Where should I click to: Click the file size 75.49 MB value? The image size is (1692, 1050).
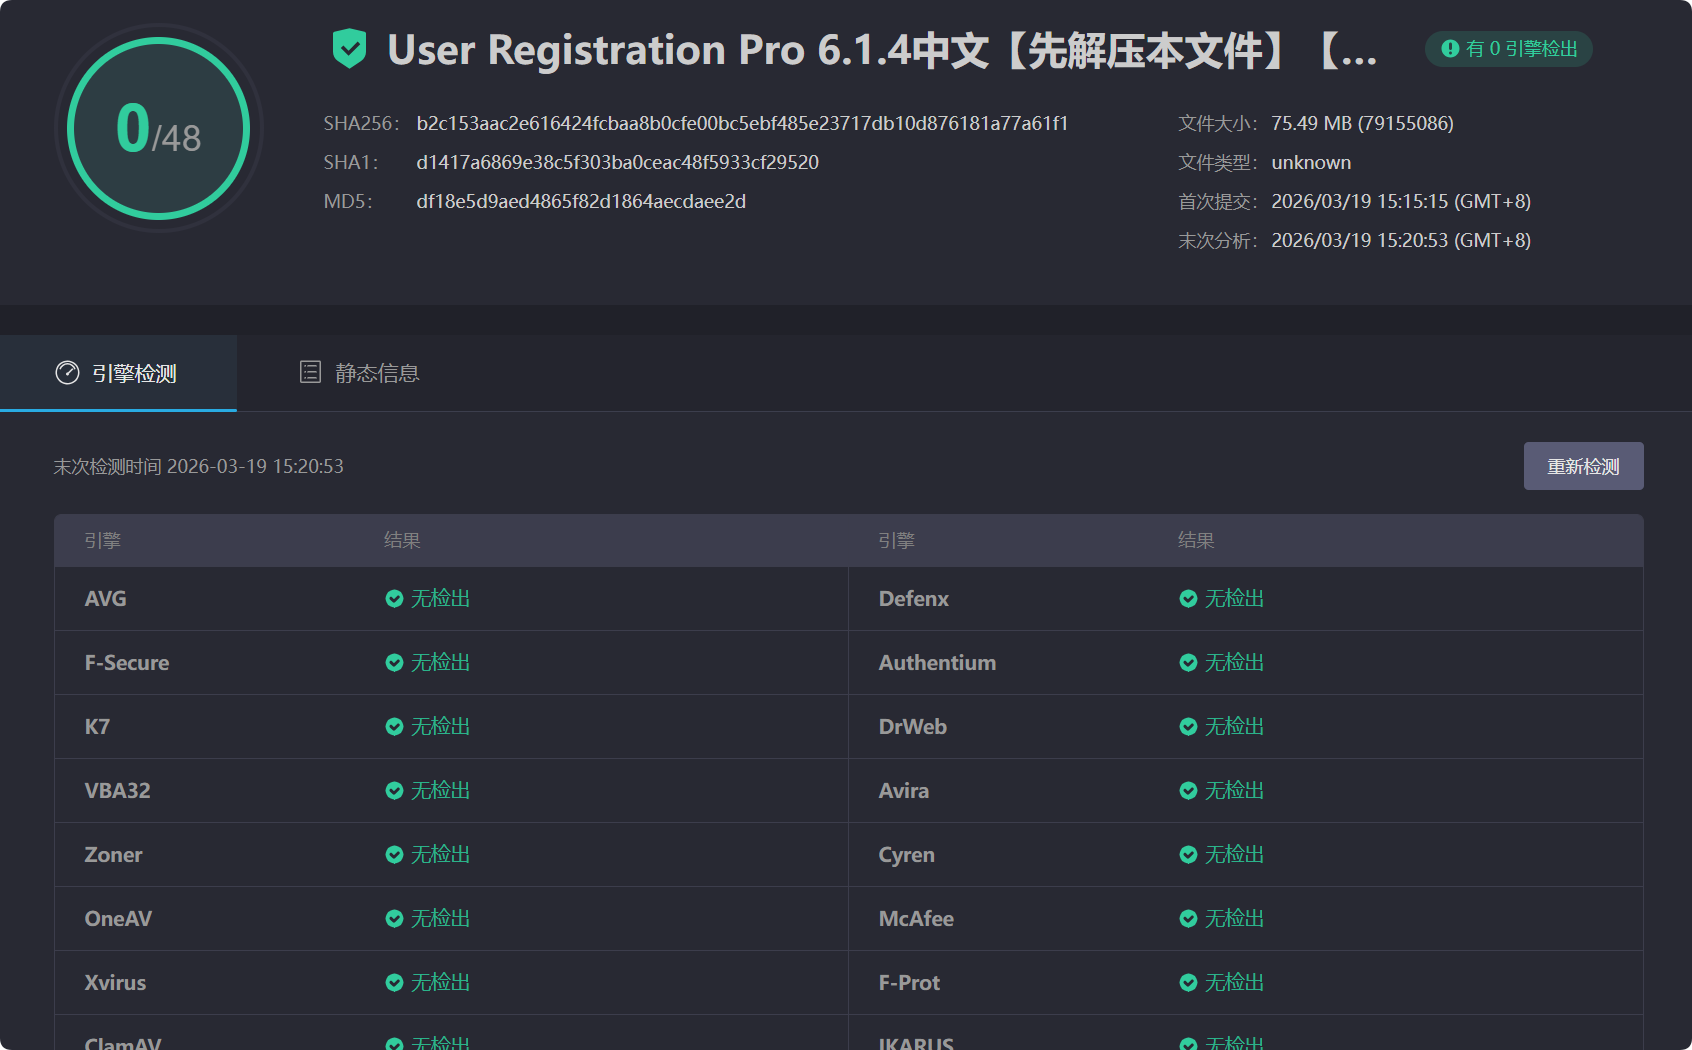[x=1362, y=123]
